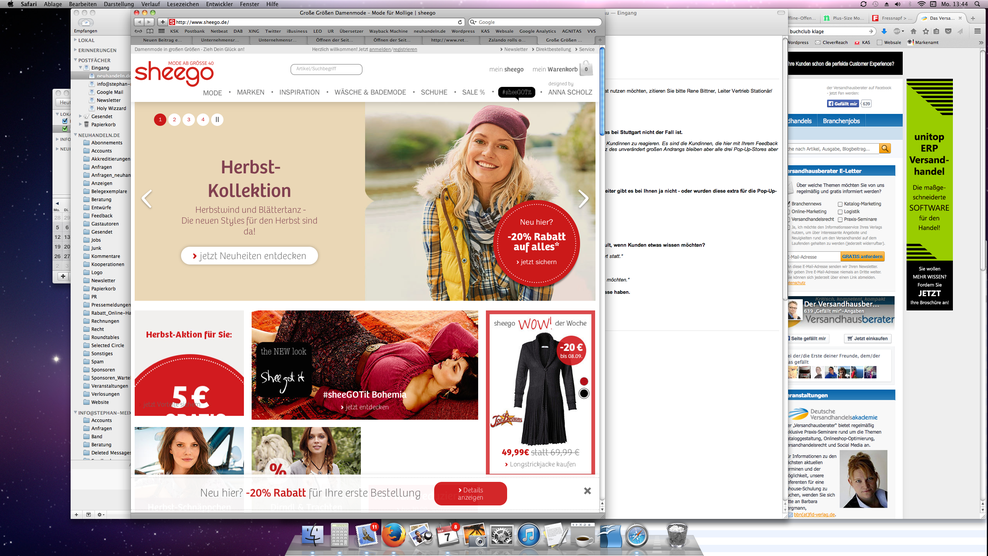This screenshot has height=556, width=988.
Task: Open Finder from the dock
Action: (x=313, y=535)
